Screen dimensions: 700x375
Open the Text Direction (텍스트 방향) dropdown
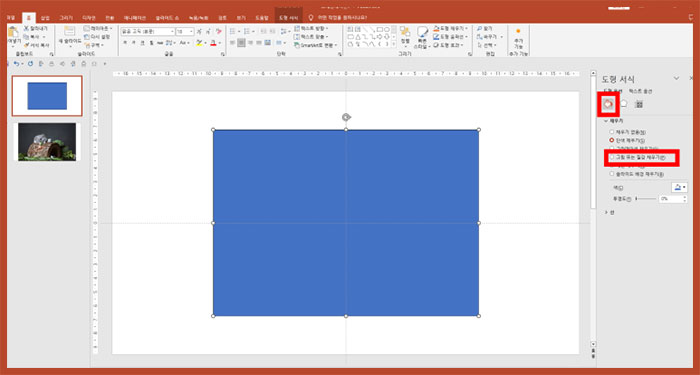point(311,29)
